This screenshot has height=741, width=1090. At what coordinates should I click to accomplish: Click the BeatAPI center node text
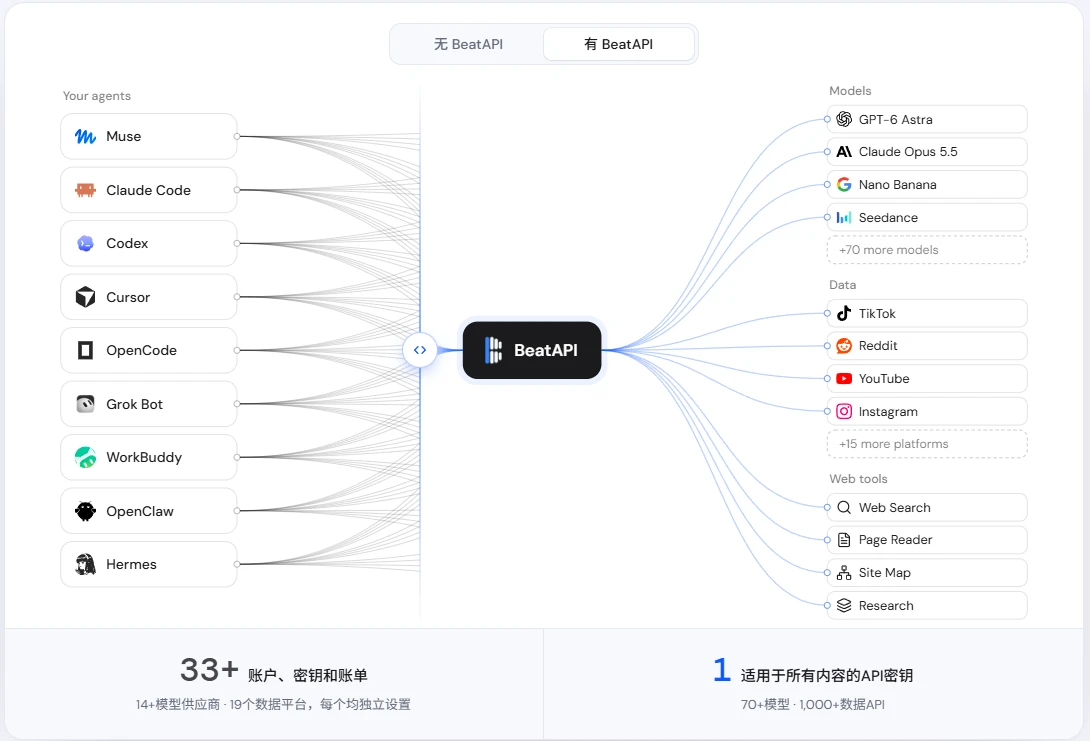[546, 350]
